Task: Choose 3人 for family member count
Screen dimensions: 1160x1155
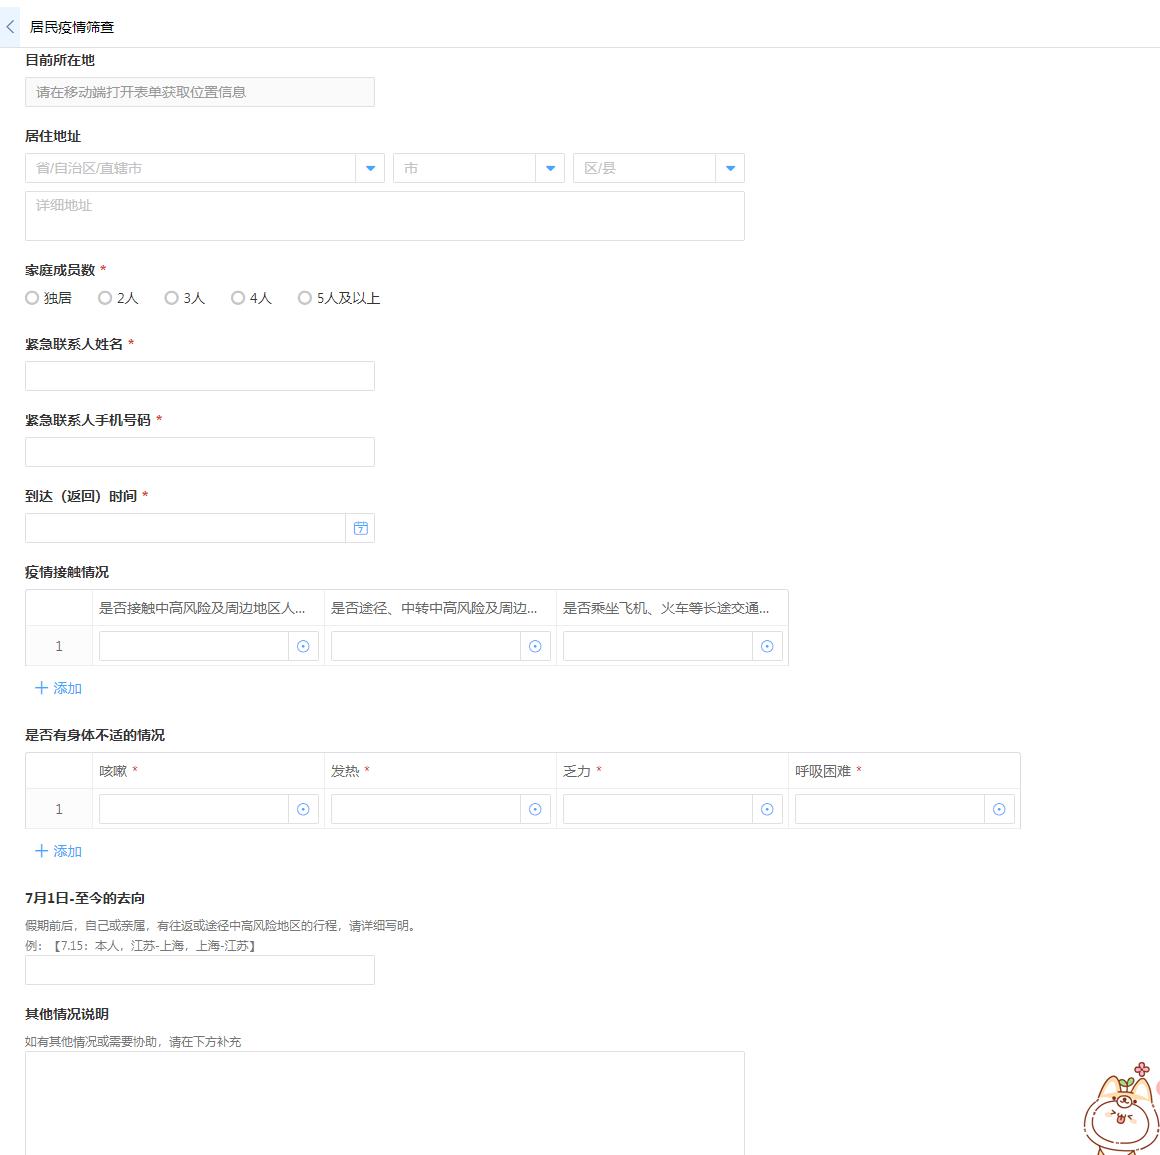Action: tap(171, 297)
